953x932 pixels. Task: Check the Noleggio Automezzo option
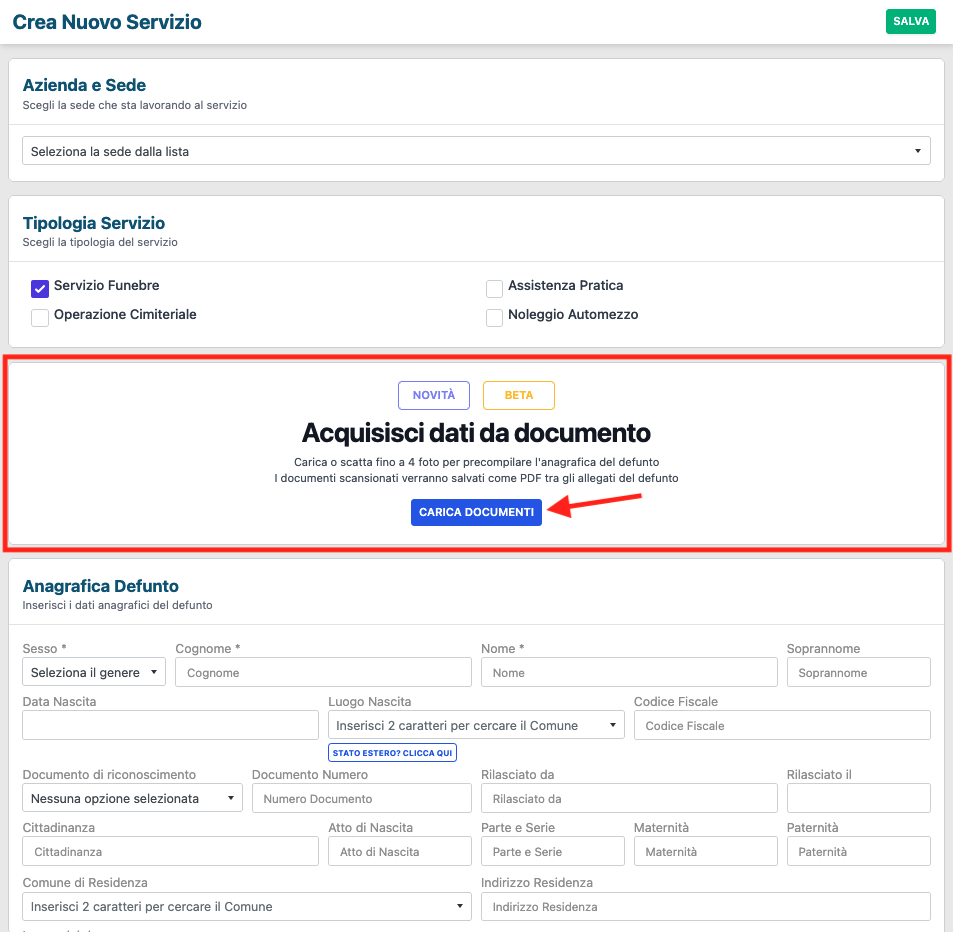click(494, 318)
